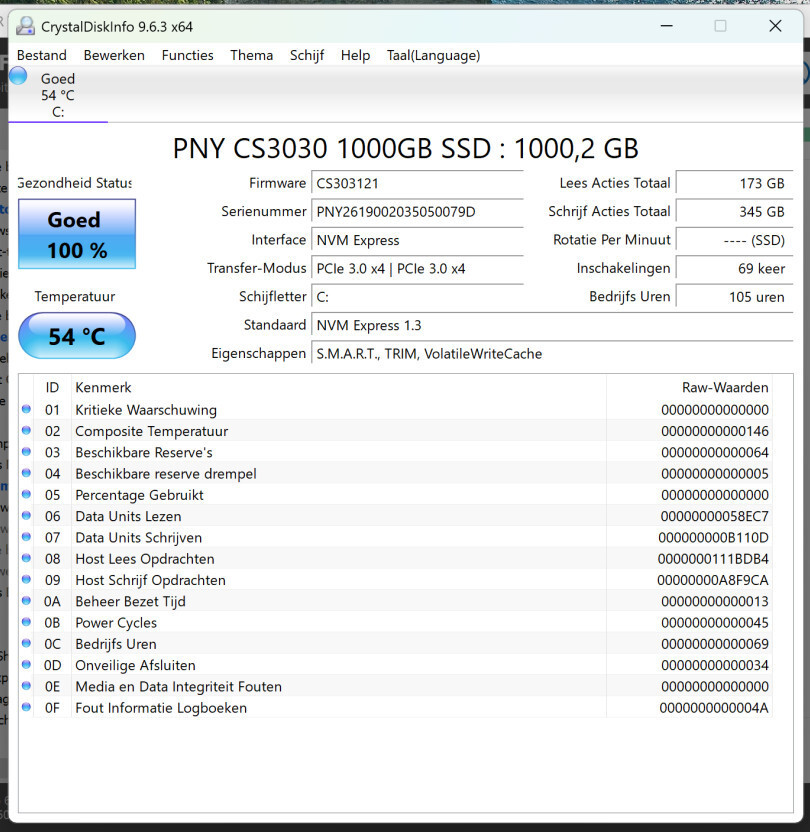810x832 pixels.
Task: Click the Inschakelingen value 69 keer
Action: [735, 268]
